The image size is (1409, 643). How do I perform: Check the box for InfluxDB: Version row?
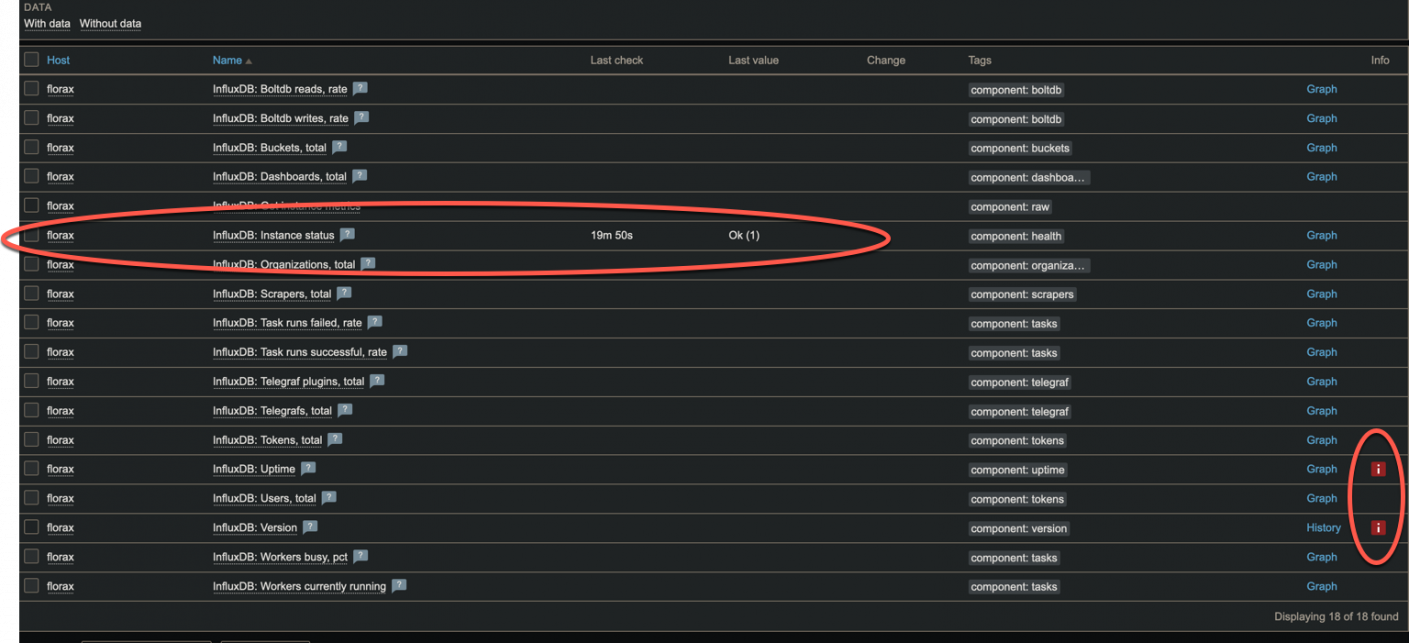pos(31,527)
